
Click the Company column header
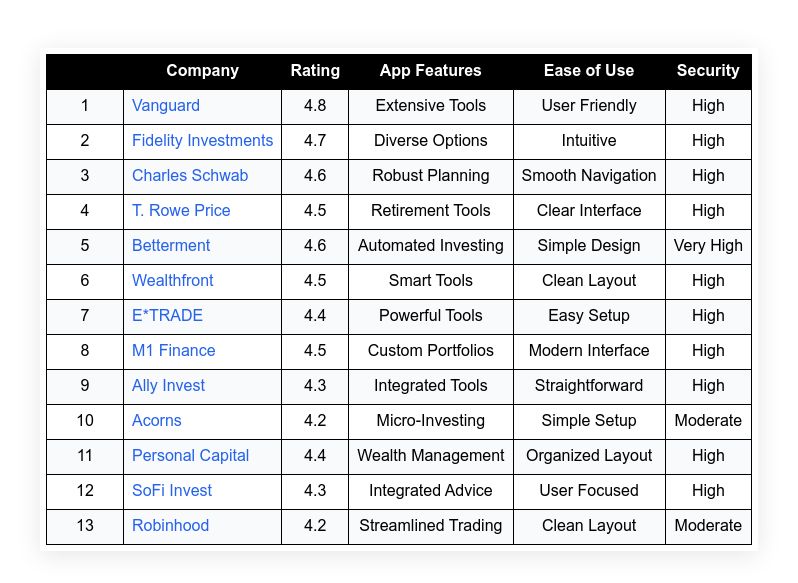click(202, 71)
